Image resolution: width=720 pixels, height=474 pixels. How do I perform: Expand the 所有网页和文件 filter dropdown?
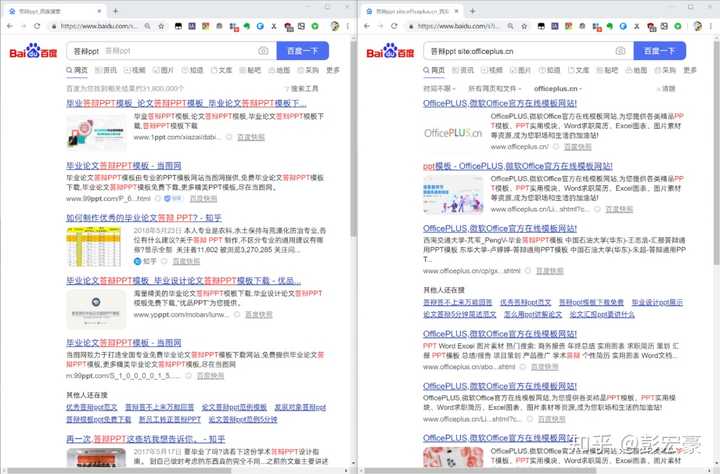495,88
